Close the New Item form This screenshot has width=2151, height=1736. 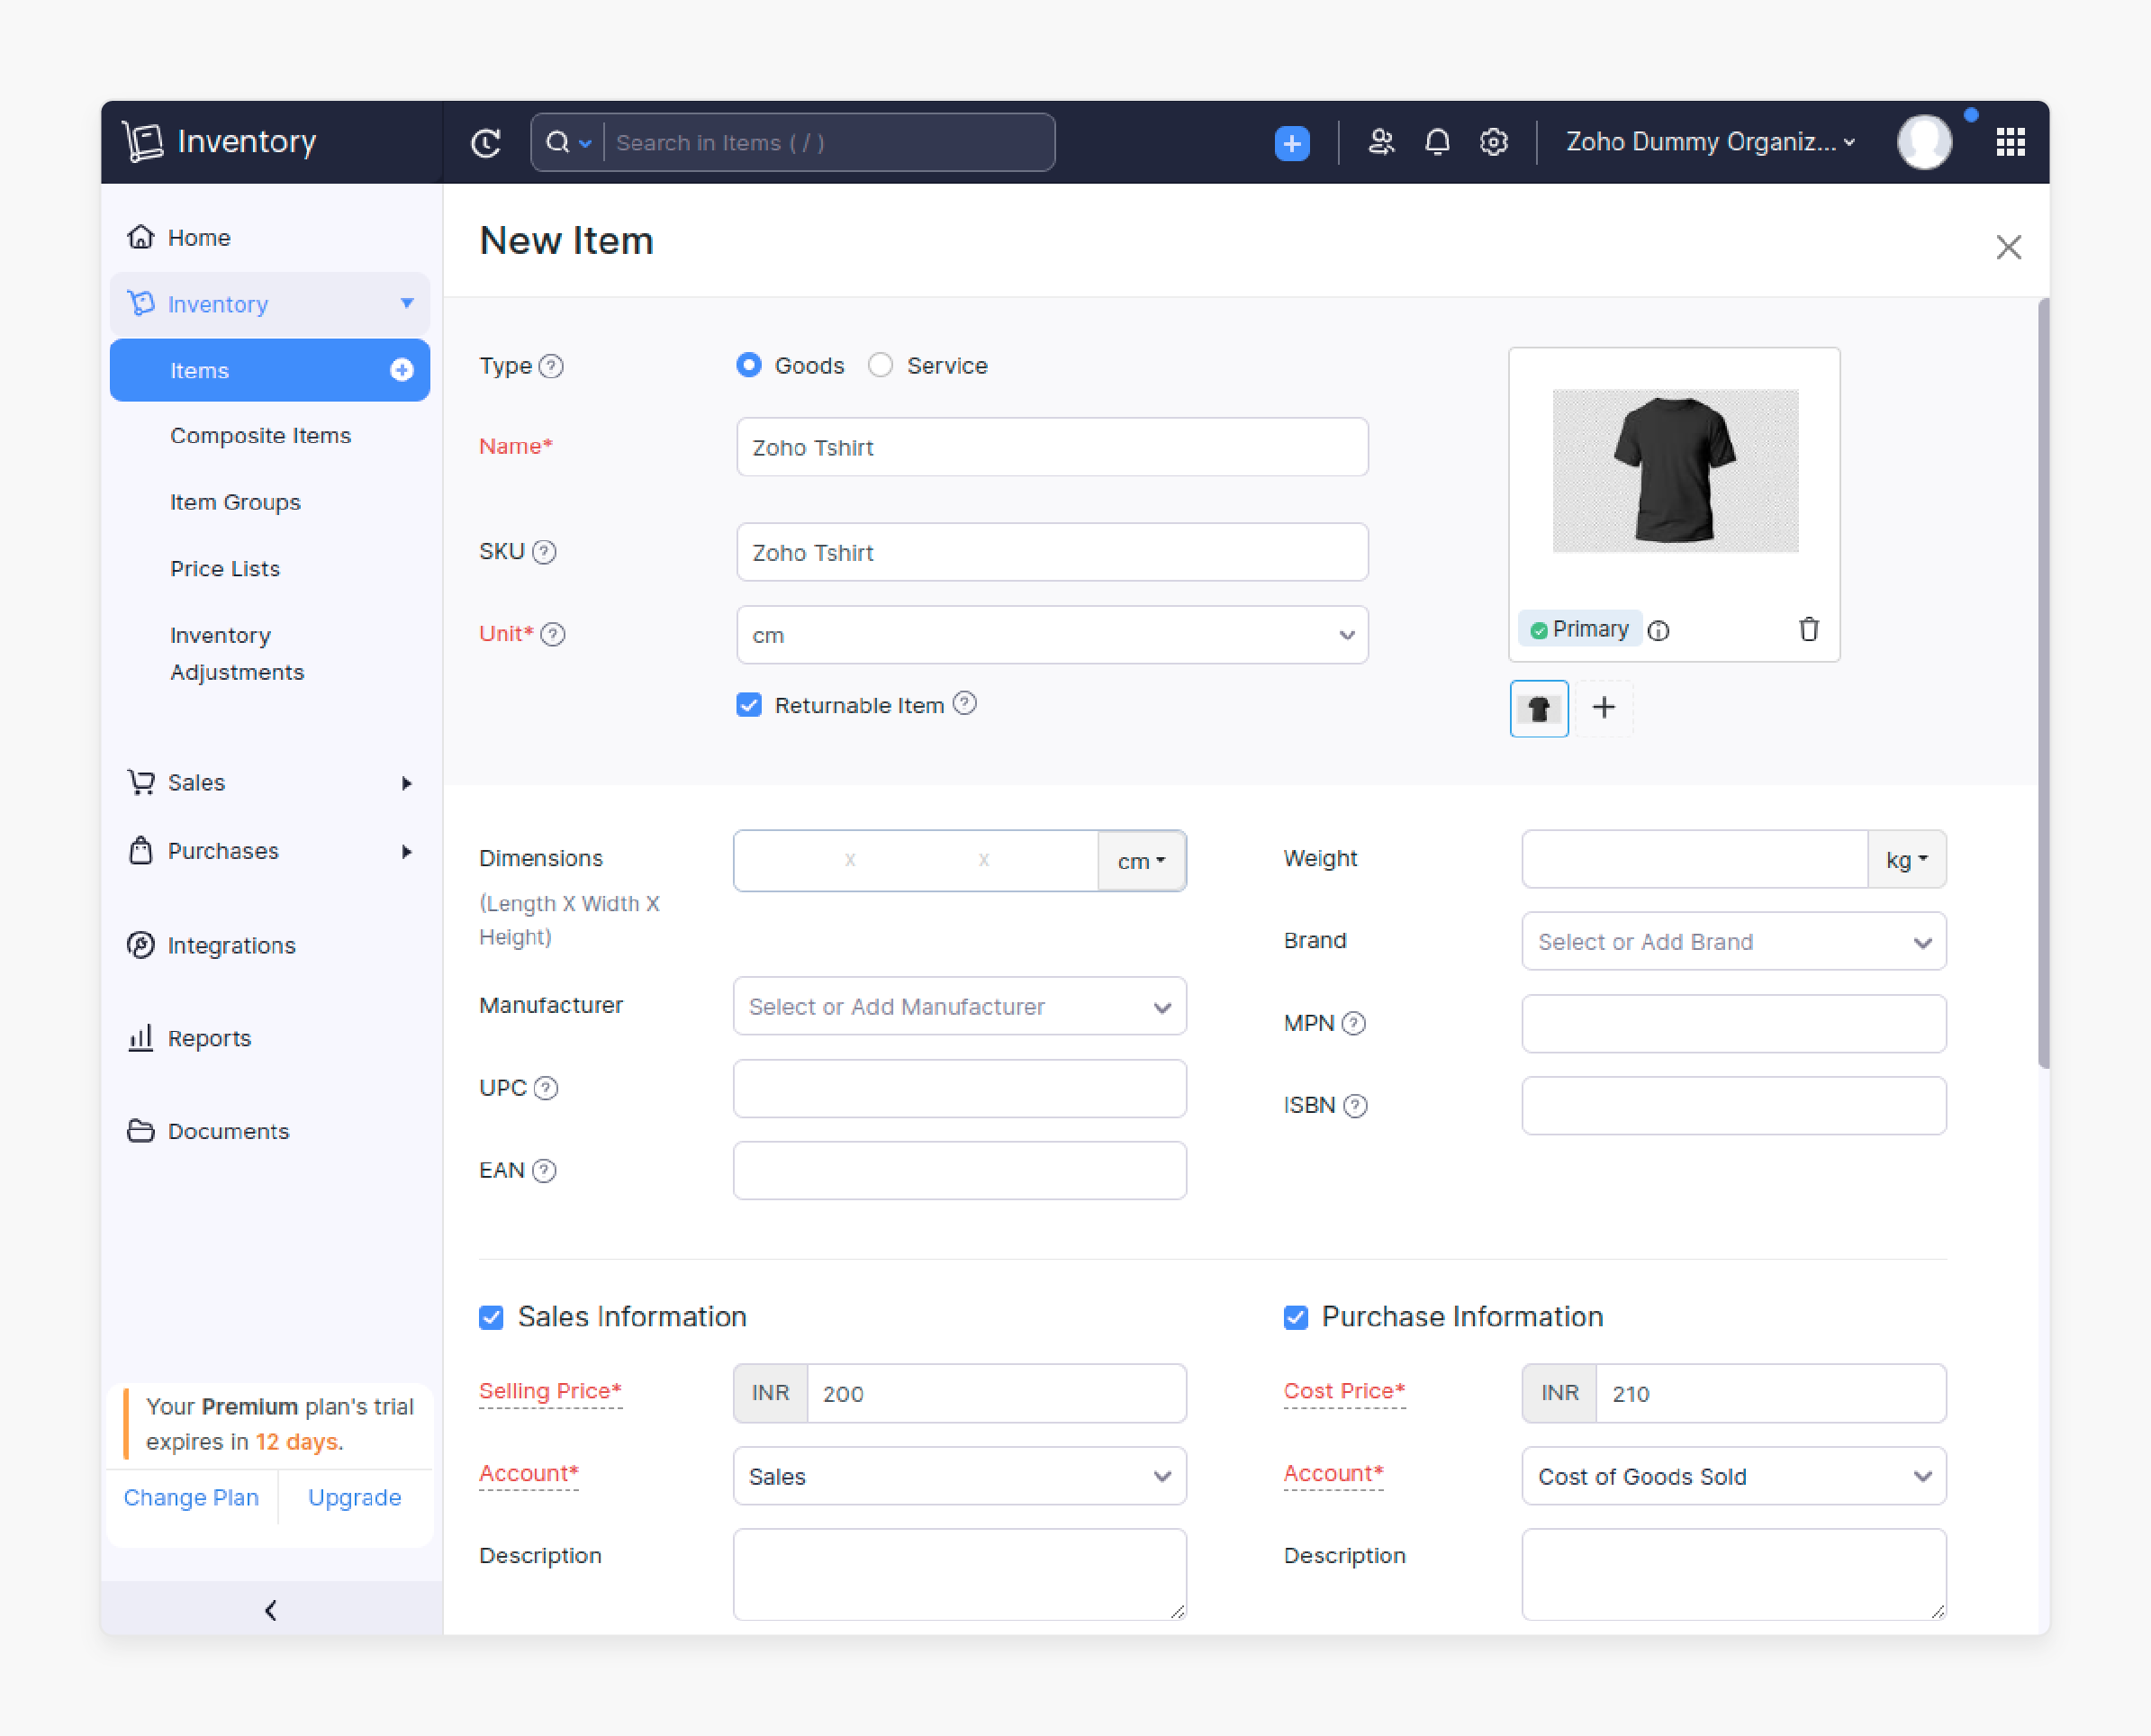[2008, 247]
